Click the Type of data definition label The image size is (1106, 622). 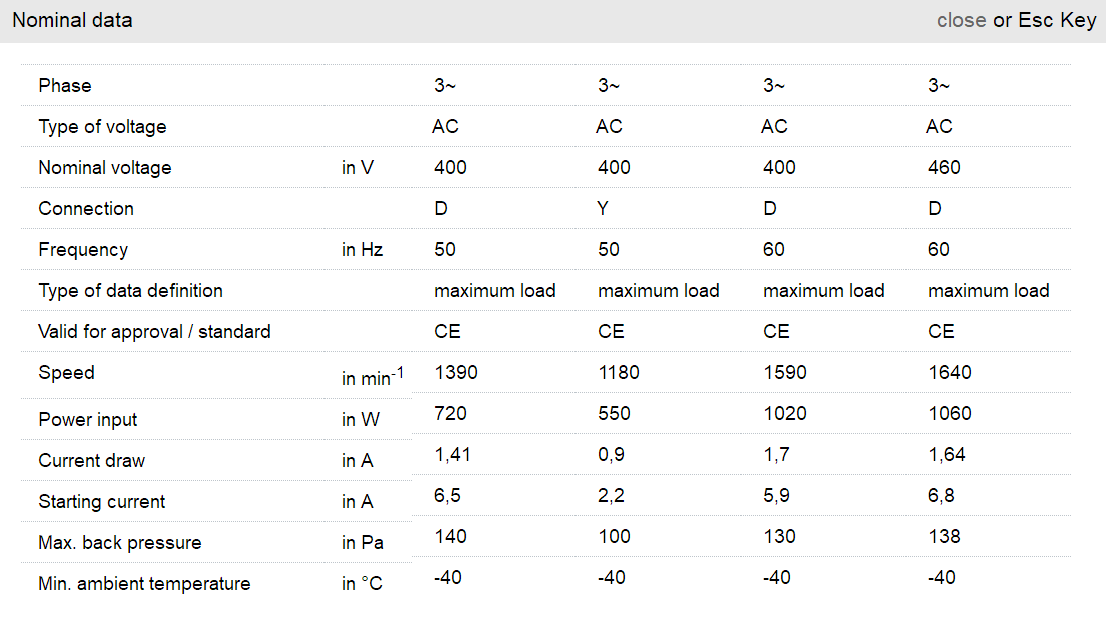(130, 291)
